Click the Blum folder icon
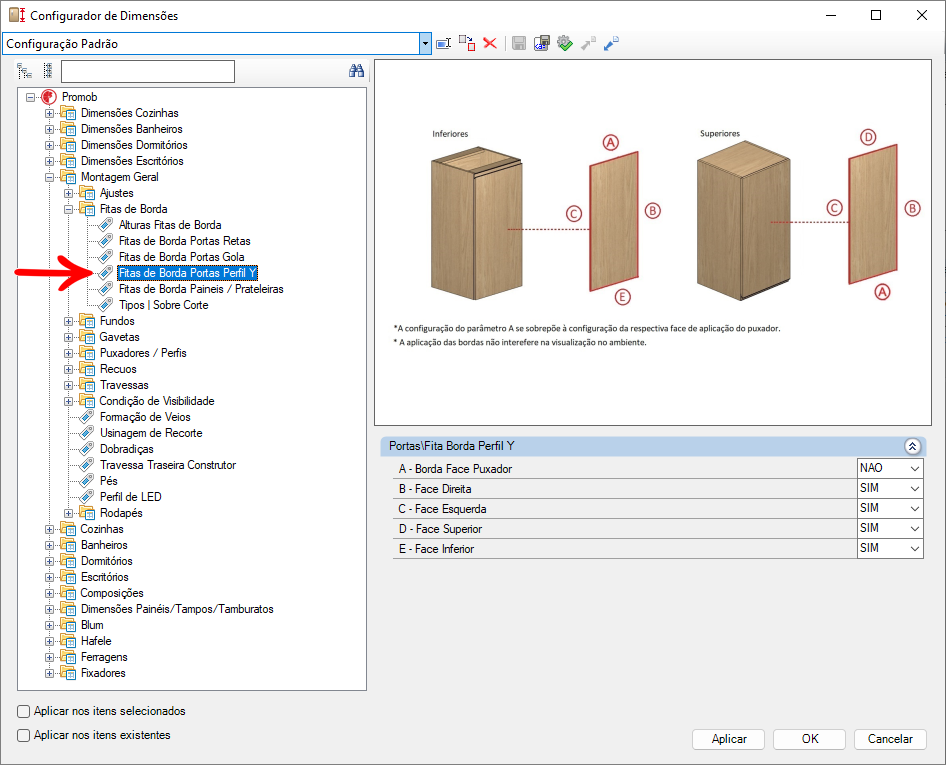 68,625
